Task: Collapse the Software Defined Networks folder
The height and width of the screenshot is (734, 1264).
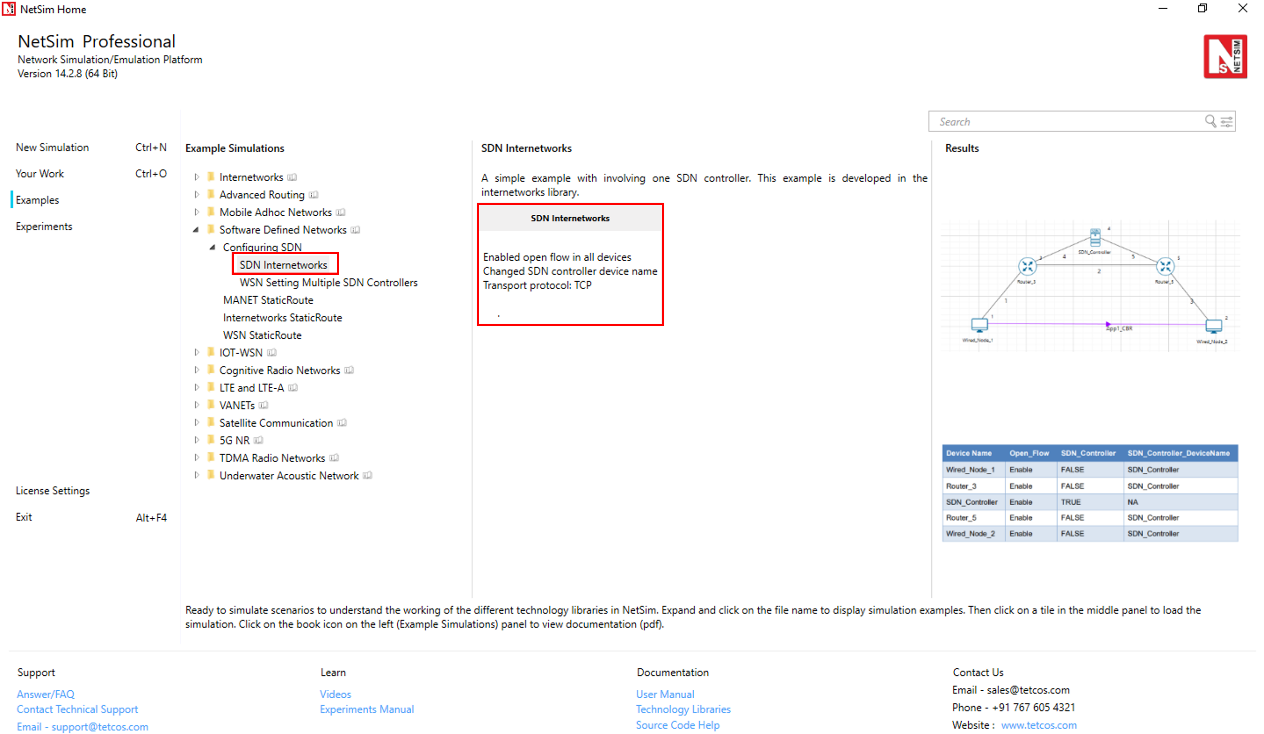Action: 197,230
